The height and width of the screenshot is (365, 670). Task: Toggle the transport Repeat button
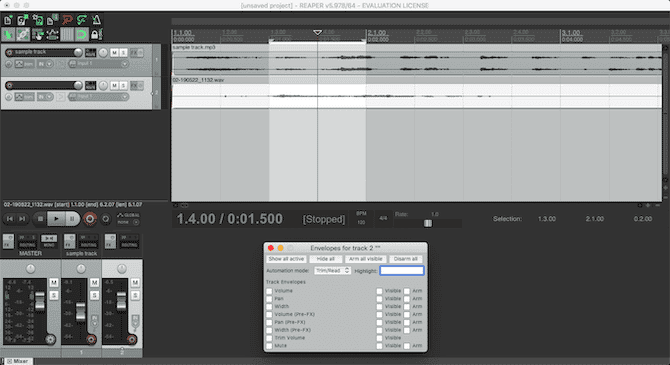[x=106, y=219]
